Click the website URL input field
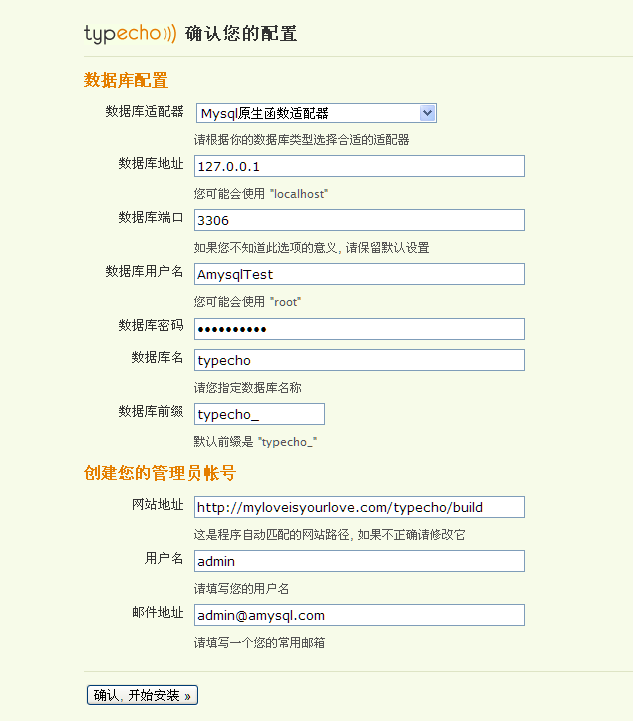Screen dimensions: 633x721 (358, 507)
